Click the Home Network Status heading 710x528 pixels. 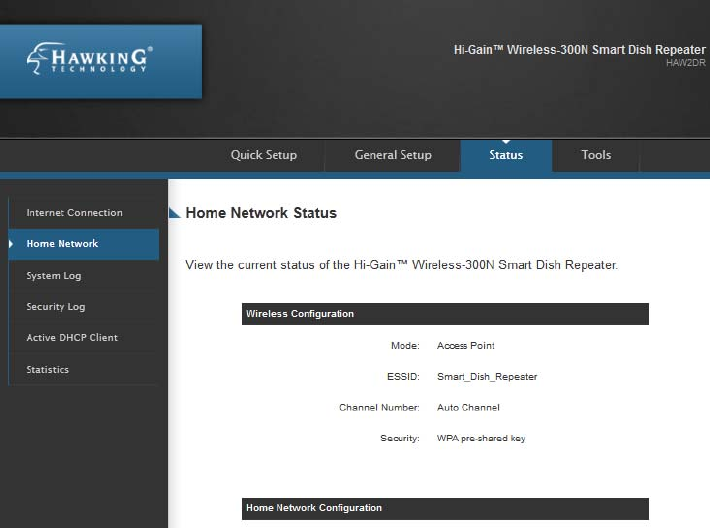261,213
